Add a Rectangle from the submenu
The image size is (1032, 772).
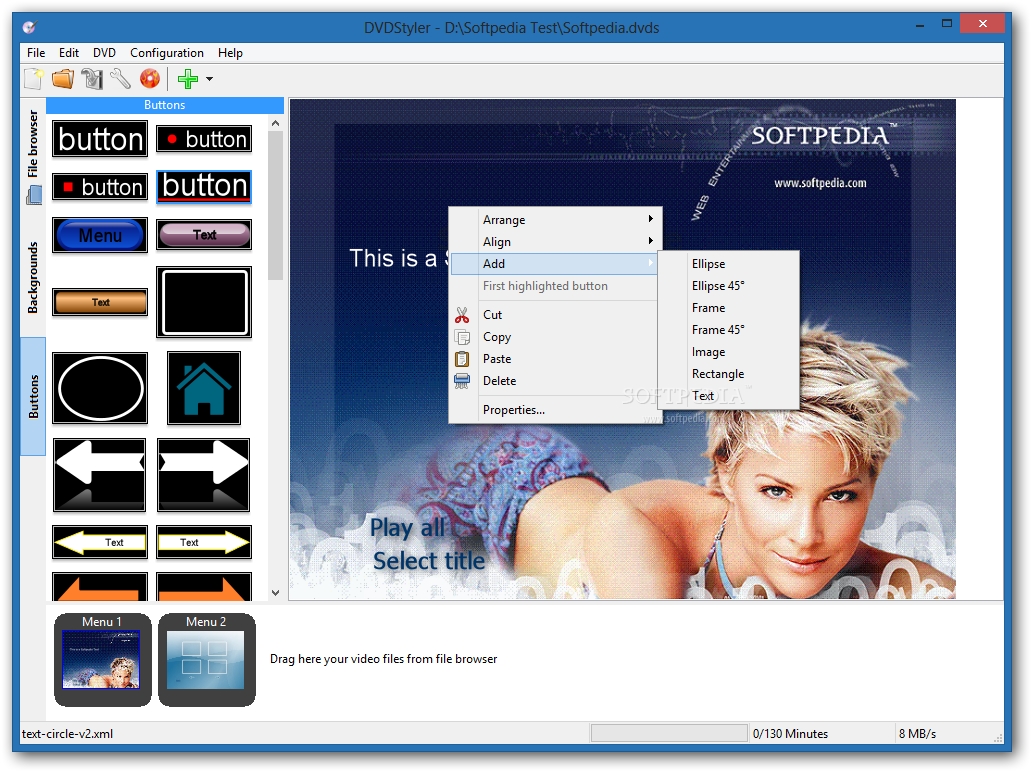point(729,374)
